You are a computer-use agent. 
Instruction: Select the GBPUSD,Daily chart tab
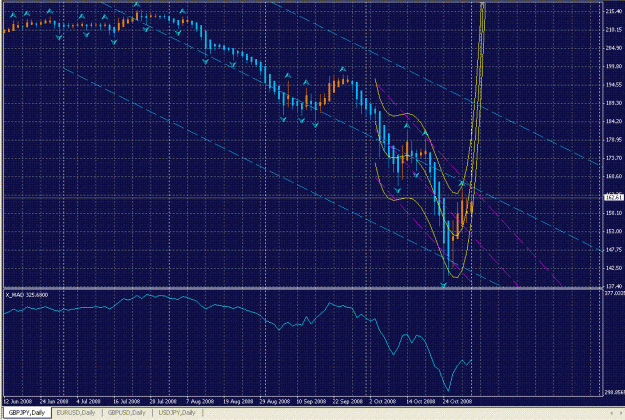tap(127, 413)
